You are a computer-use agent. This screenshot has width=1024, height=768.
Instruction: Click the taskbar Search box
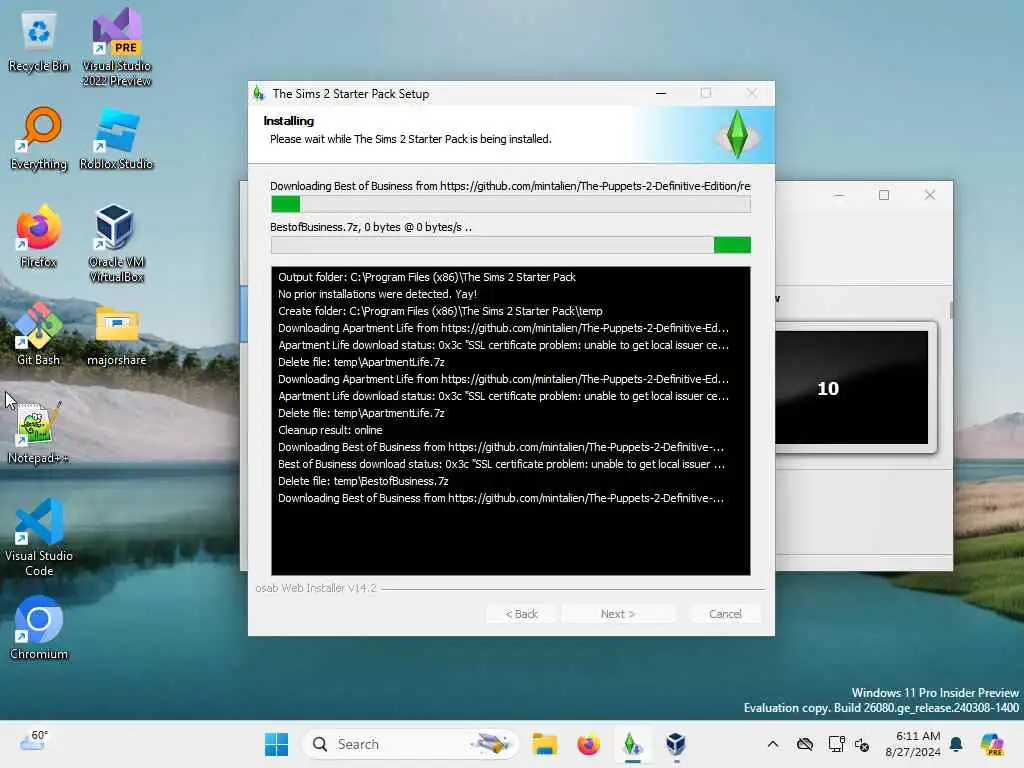(x=410, y=744)
